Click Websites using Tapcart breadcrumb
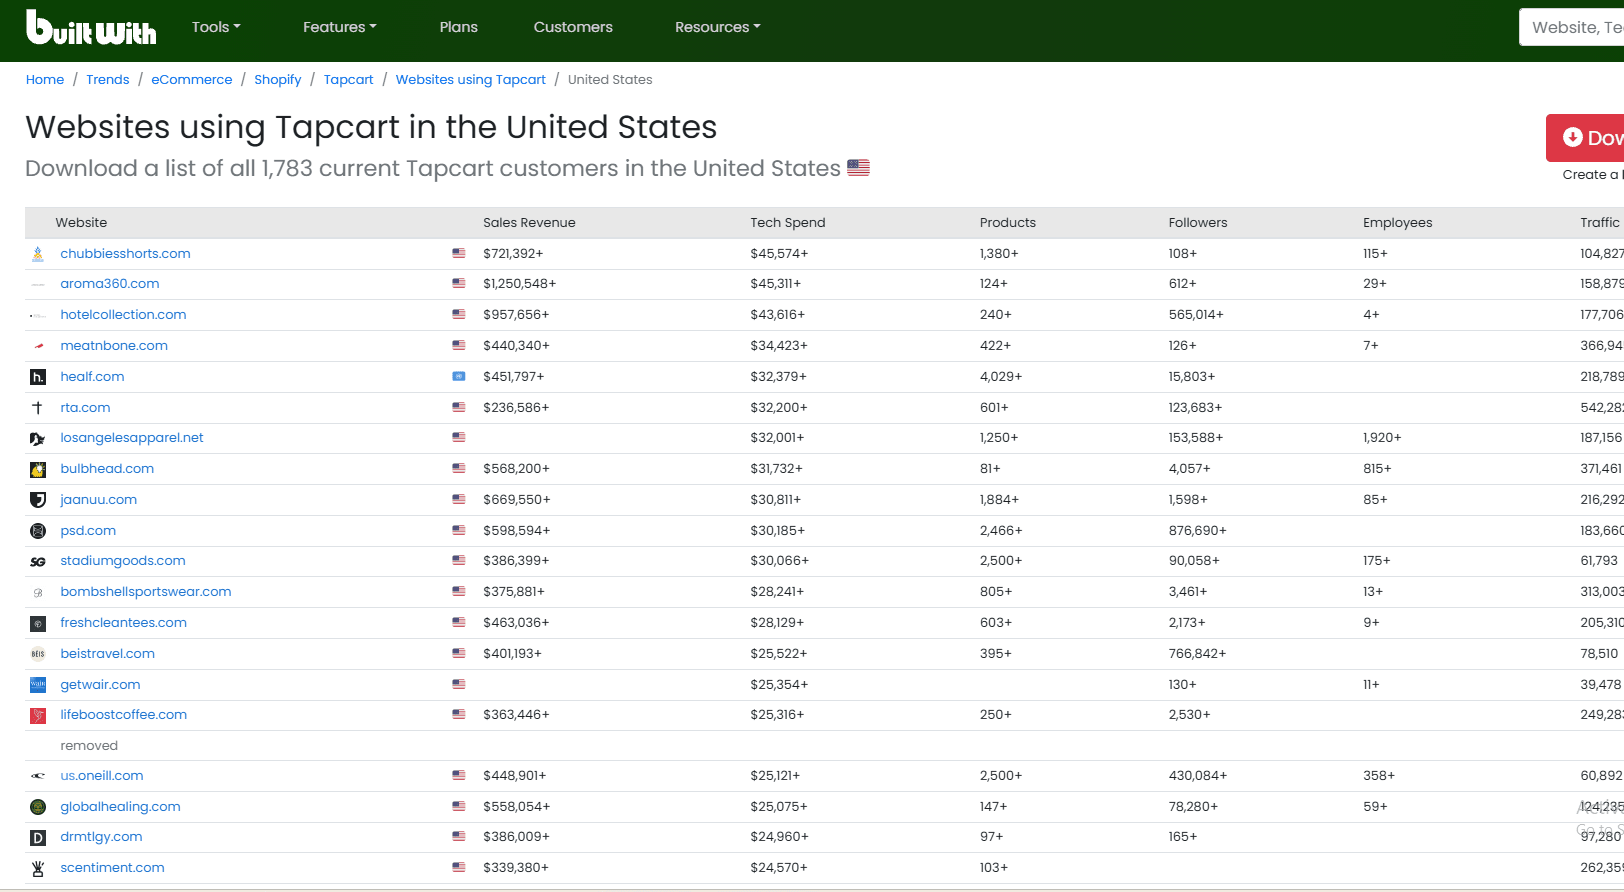The width and height of the screenshot is (1624, 892). point(471,80)
